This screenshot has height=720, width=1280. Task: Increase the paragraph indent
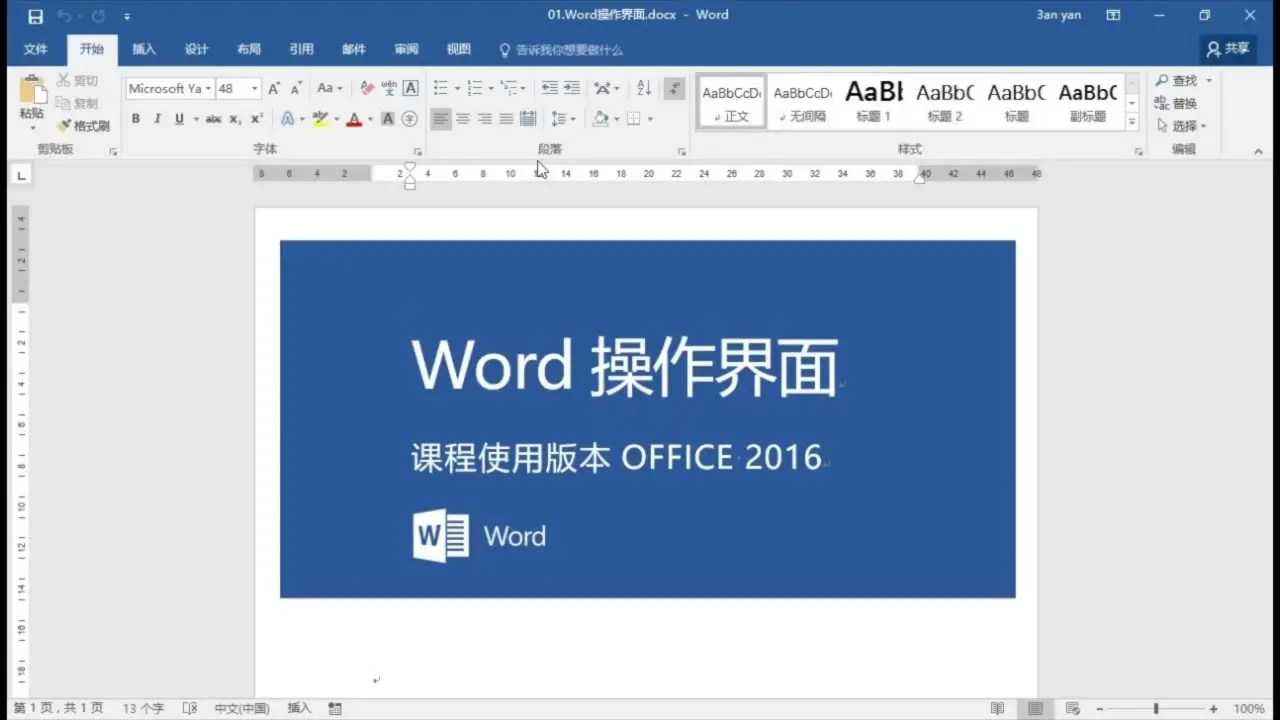(x=572, y=89)
